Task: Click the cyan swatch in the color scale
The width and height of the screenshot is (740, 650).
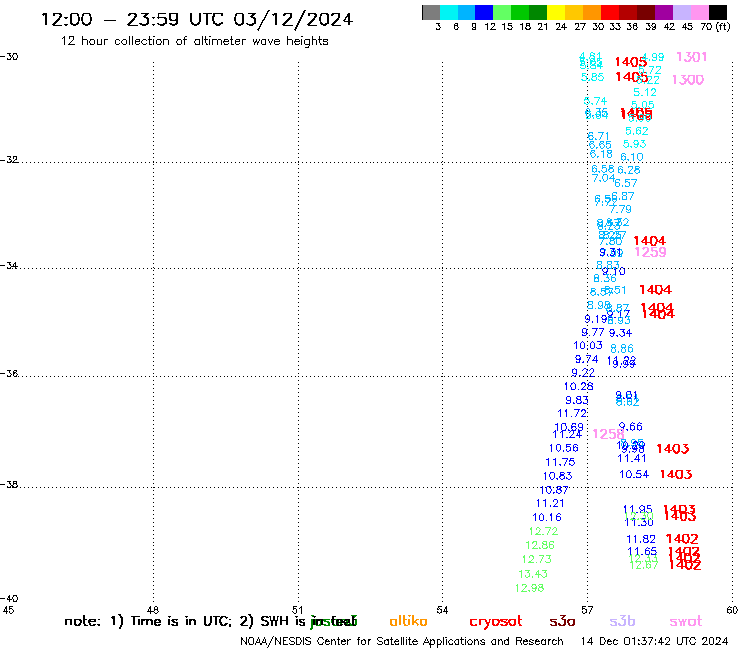Action: tap(449, 12)
